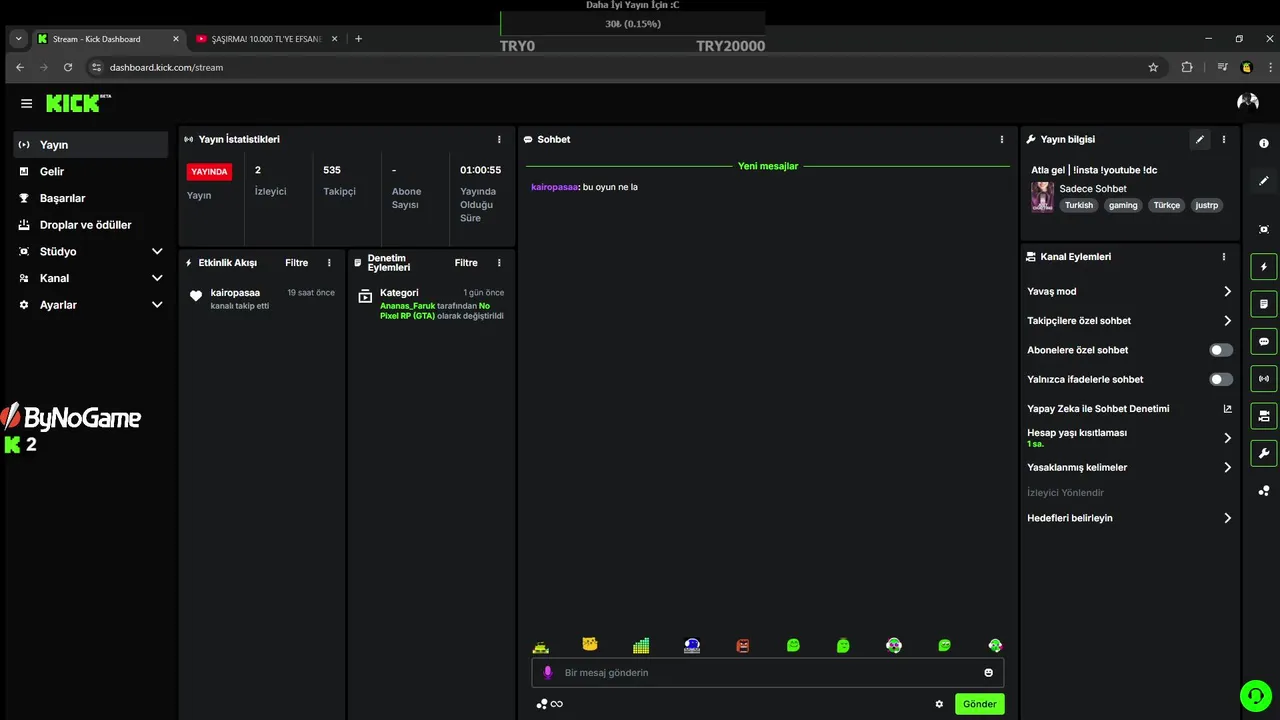The image size is (1280, 720).
Task: Edit stream info with the pencil button
Action: click(1200, 139)
